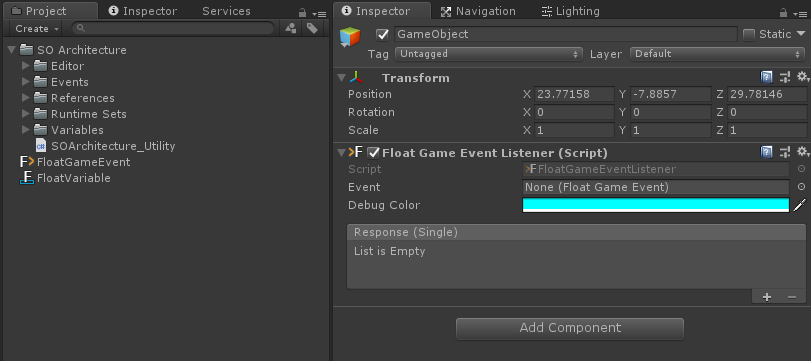
Task: Click the Add Component button
Action: click(x=570, y=328)
